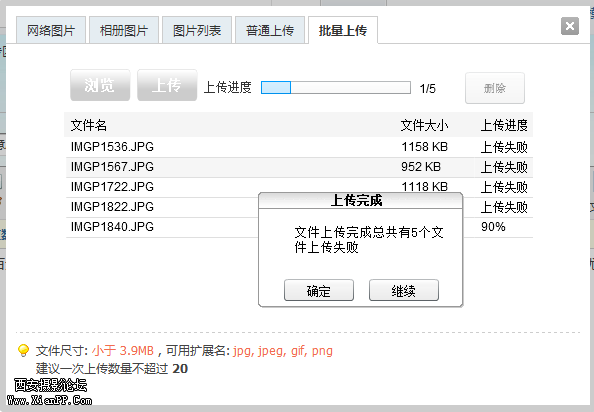Click 上传失败 status for IMGP1567.JPG
594x412 pixels.
coord(504,167)
